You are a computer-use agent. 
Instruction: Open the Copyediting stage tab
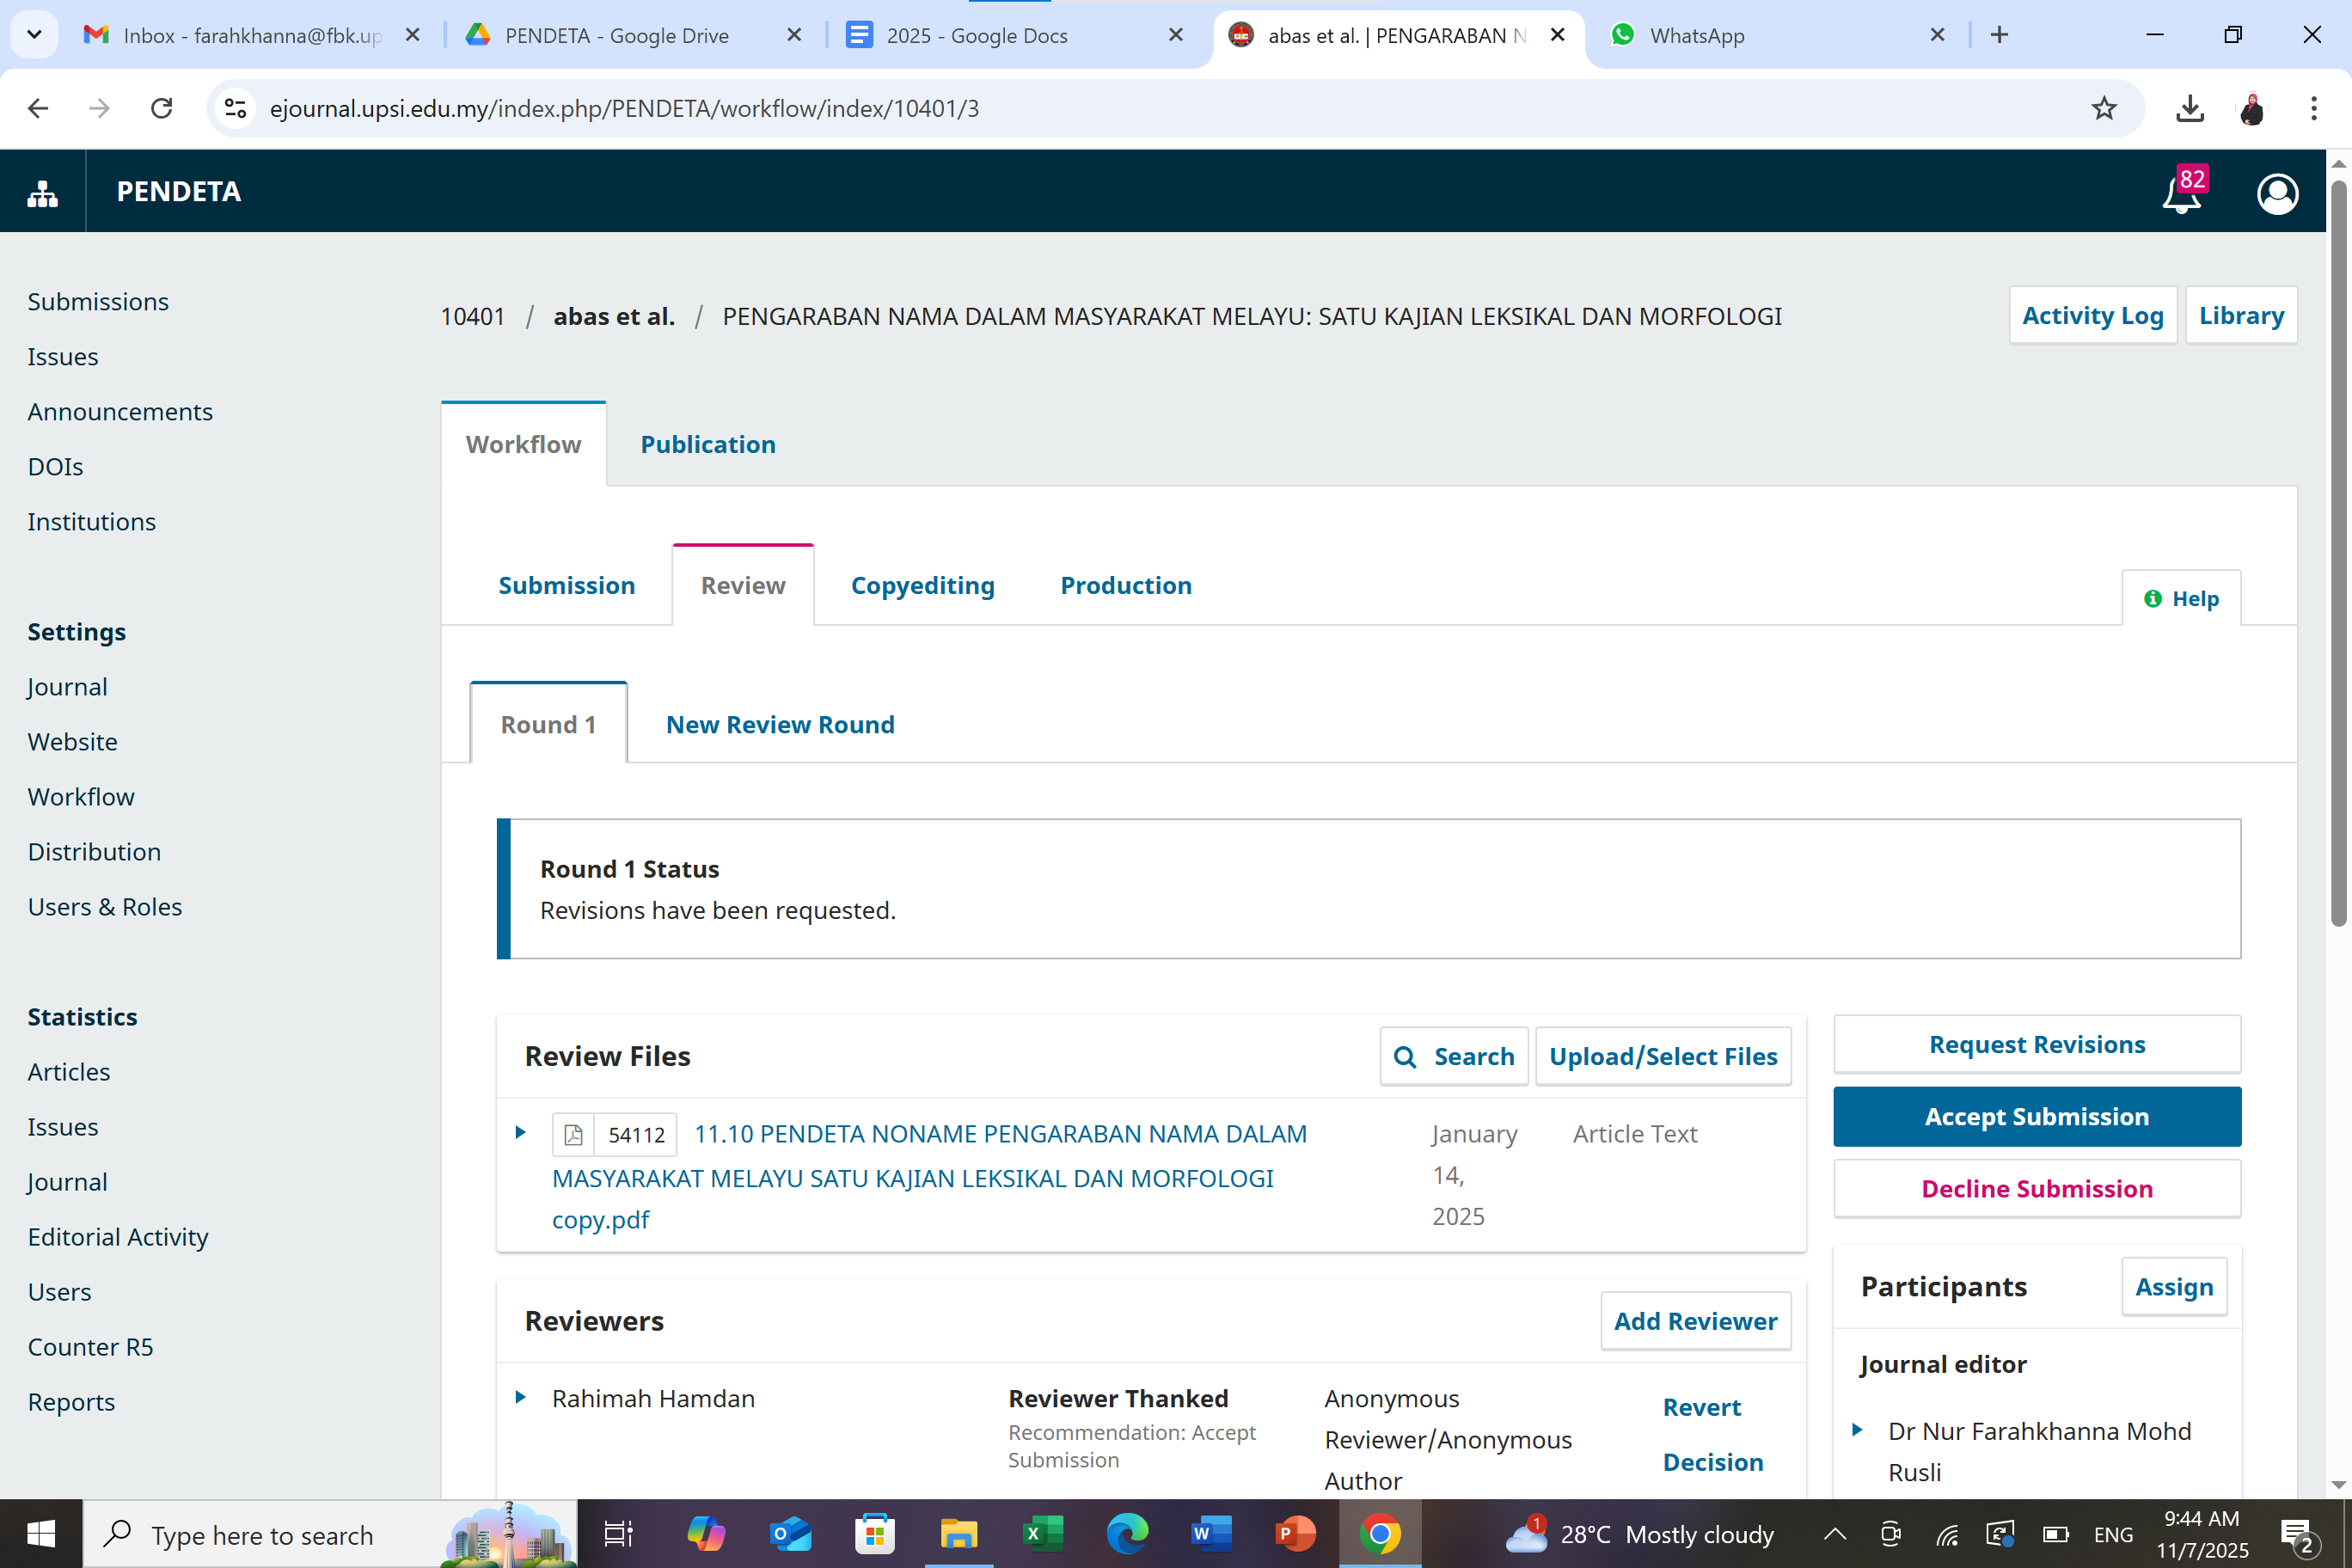click(922, 585)
